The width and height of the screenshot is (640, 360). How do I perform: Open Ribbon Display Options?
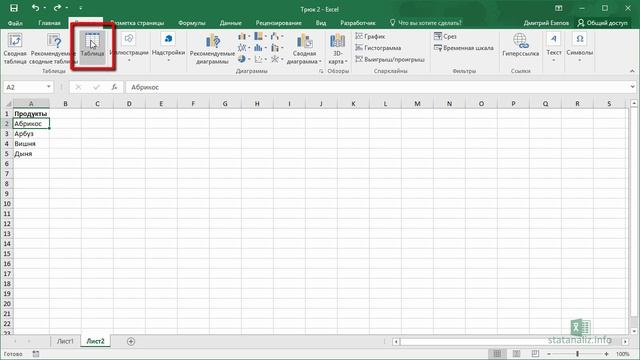(x=559, y=9)
